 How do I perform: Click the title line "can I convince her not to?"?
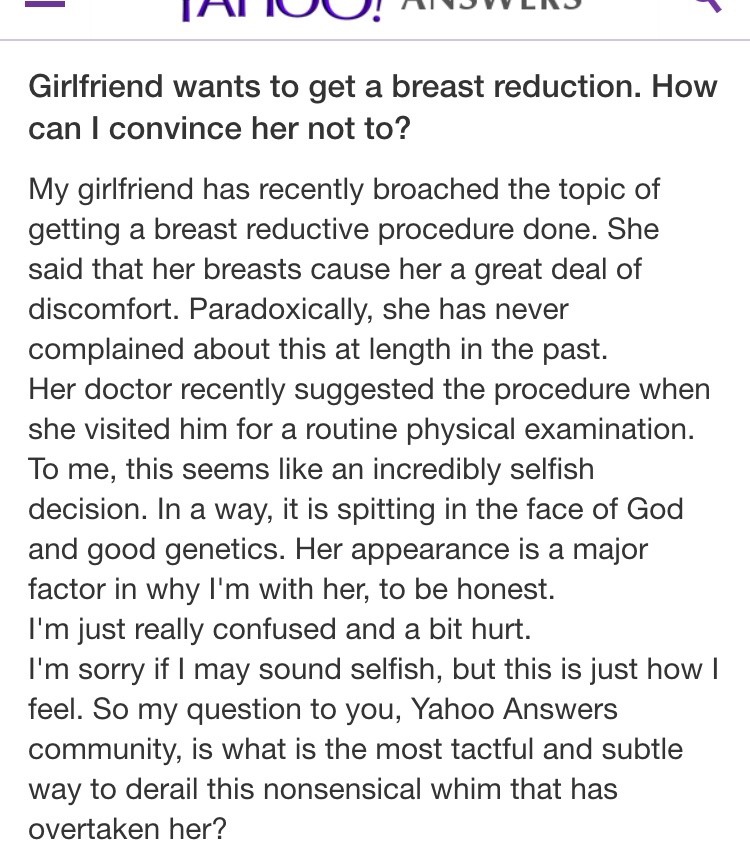tap(219, 129)
